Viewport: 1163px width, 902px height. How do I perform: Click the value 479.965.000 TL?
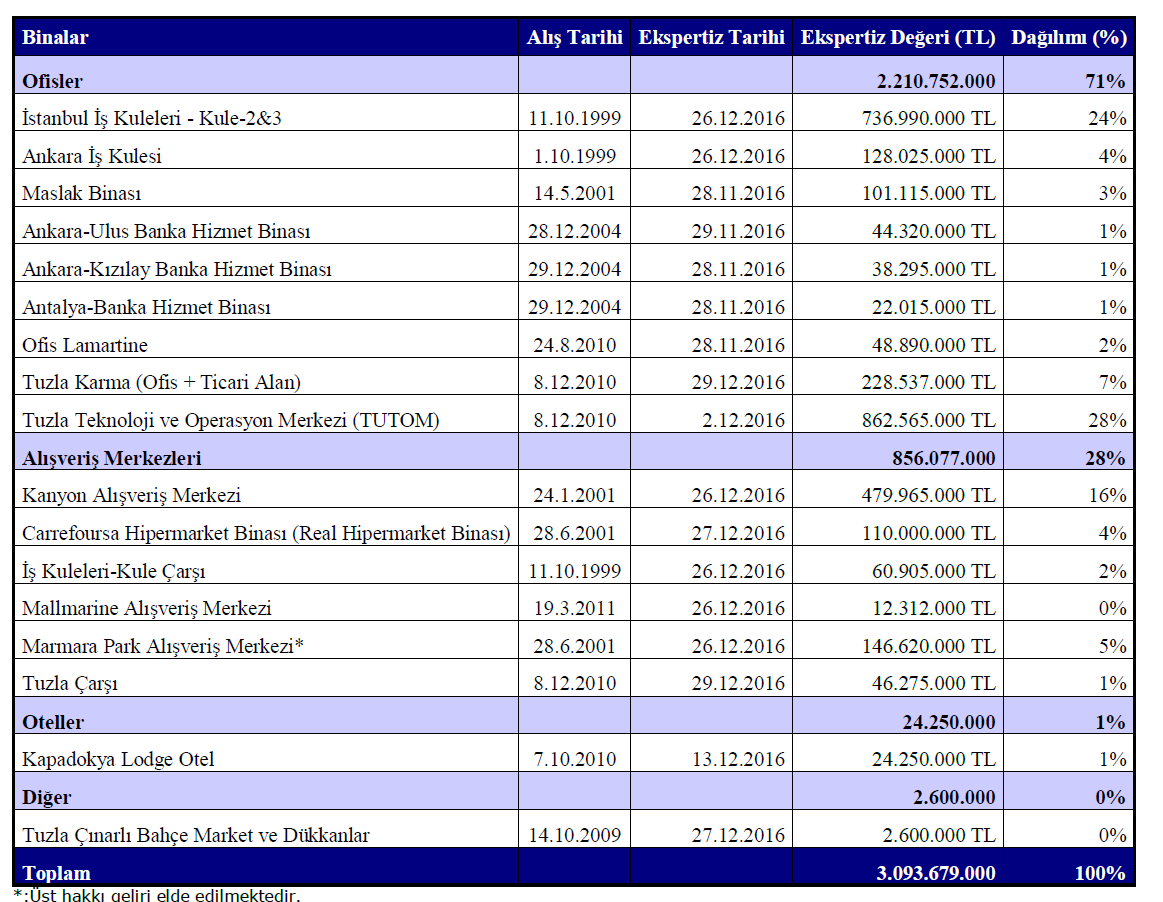(929, 495)
